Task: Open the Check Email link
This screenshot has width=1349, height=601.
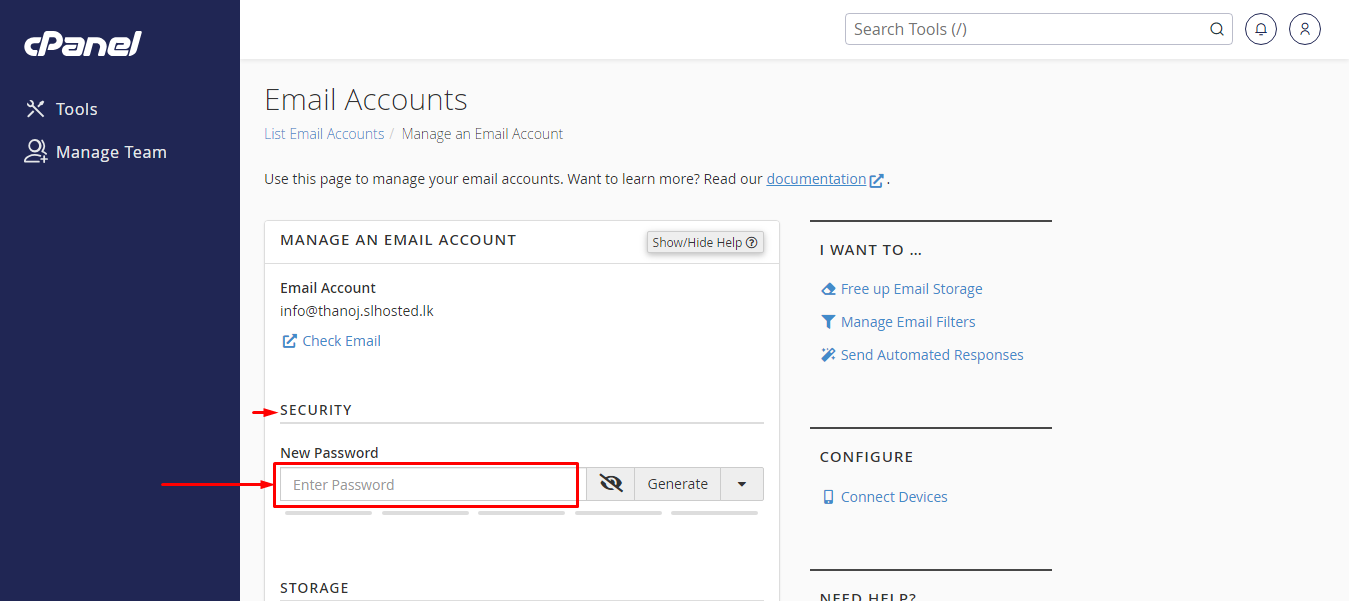Action: tap(341, 341)
